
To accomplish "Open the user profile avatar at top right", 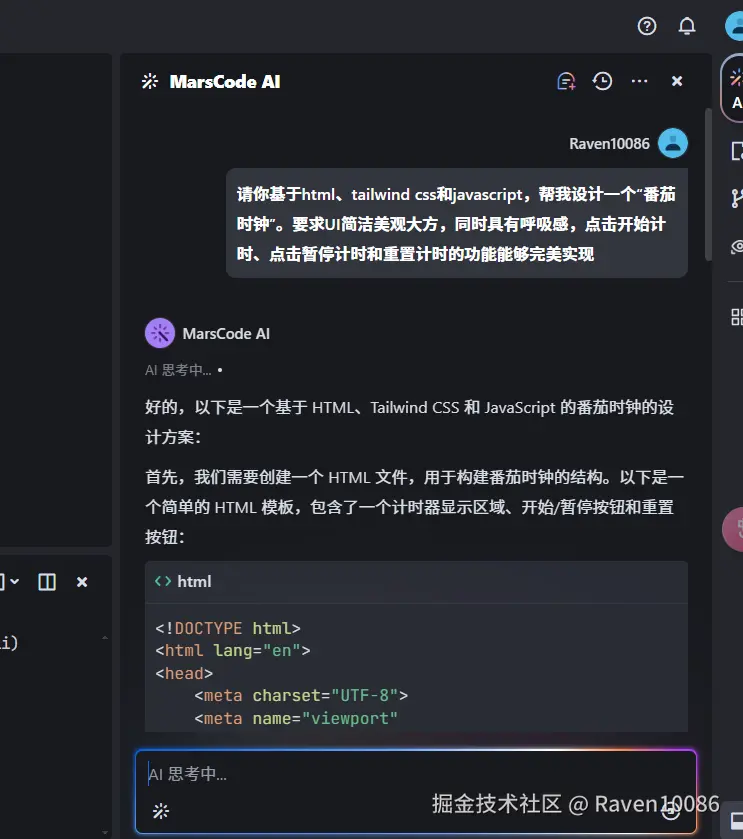I will pos(734,26).
